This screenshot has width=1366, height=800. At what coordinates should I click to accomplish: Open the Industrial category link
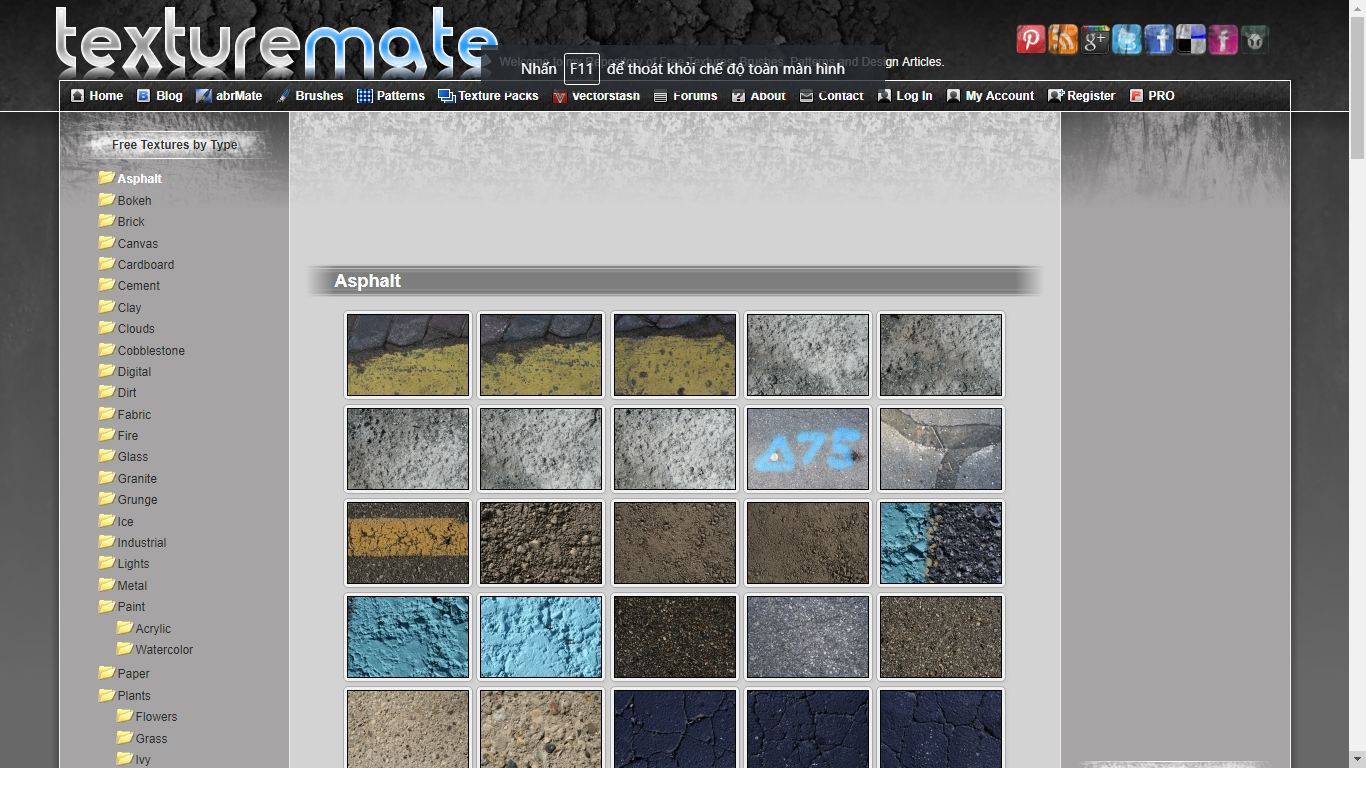(142, 543)
